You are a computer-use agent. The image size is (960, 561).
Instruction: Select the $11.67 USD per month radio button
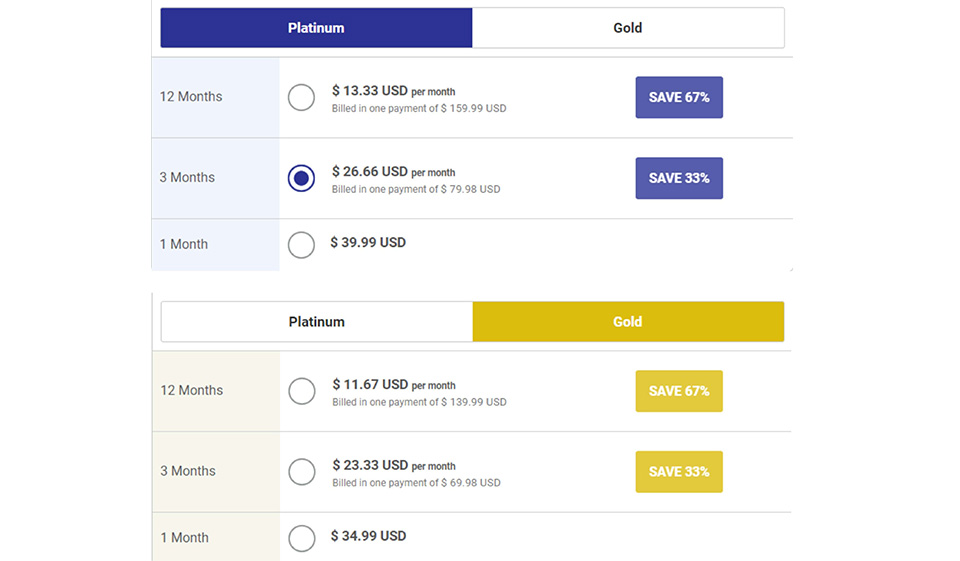tap(301, 391)
